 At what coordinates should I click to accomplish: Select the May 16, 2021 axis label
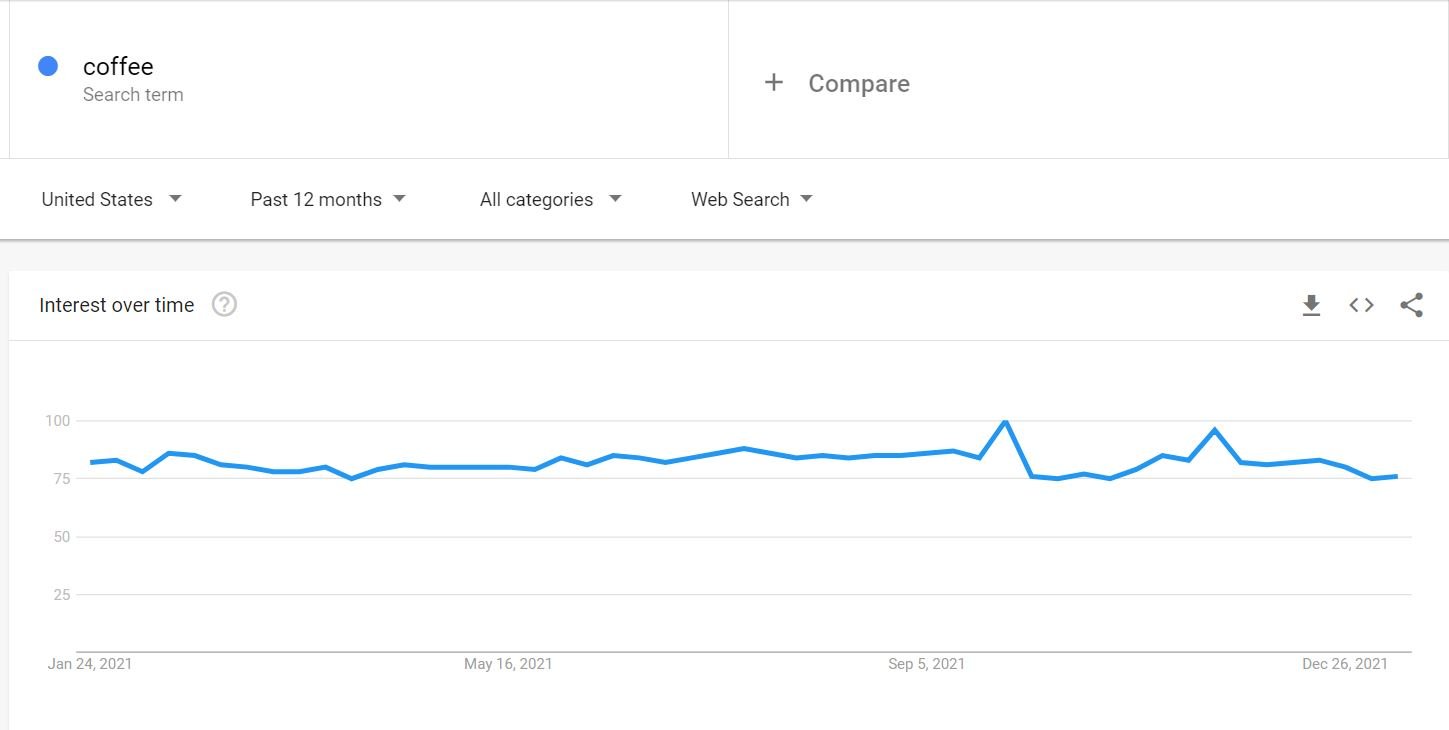coord(508,664)
